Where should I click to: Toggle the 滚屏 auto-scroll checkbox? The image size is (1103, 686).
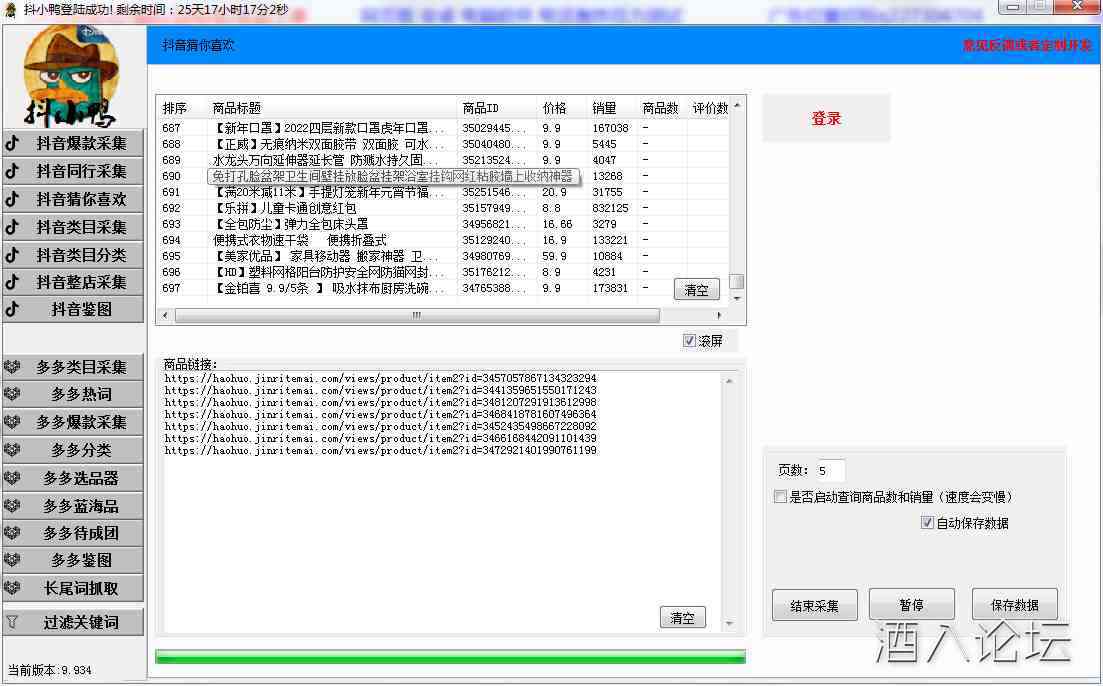689,340
